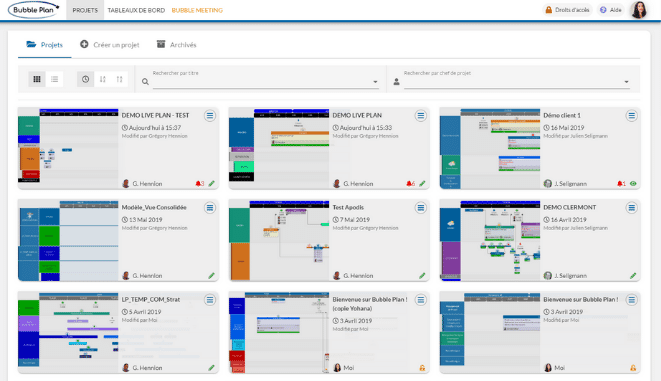Switch to the Projets tab
Screen dimensions: 661x381
[x=45, y=45]
